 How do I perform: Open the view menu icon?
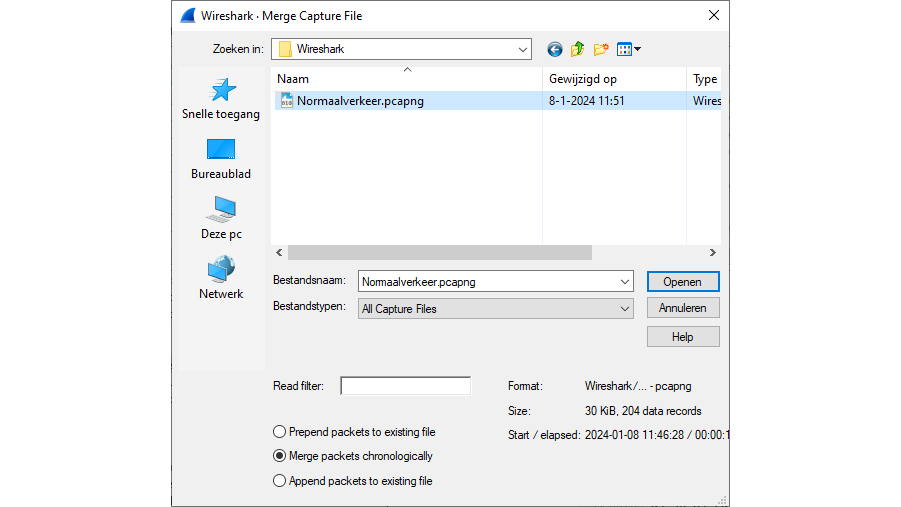click(629, 49)
